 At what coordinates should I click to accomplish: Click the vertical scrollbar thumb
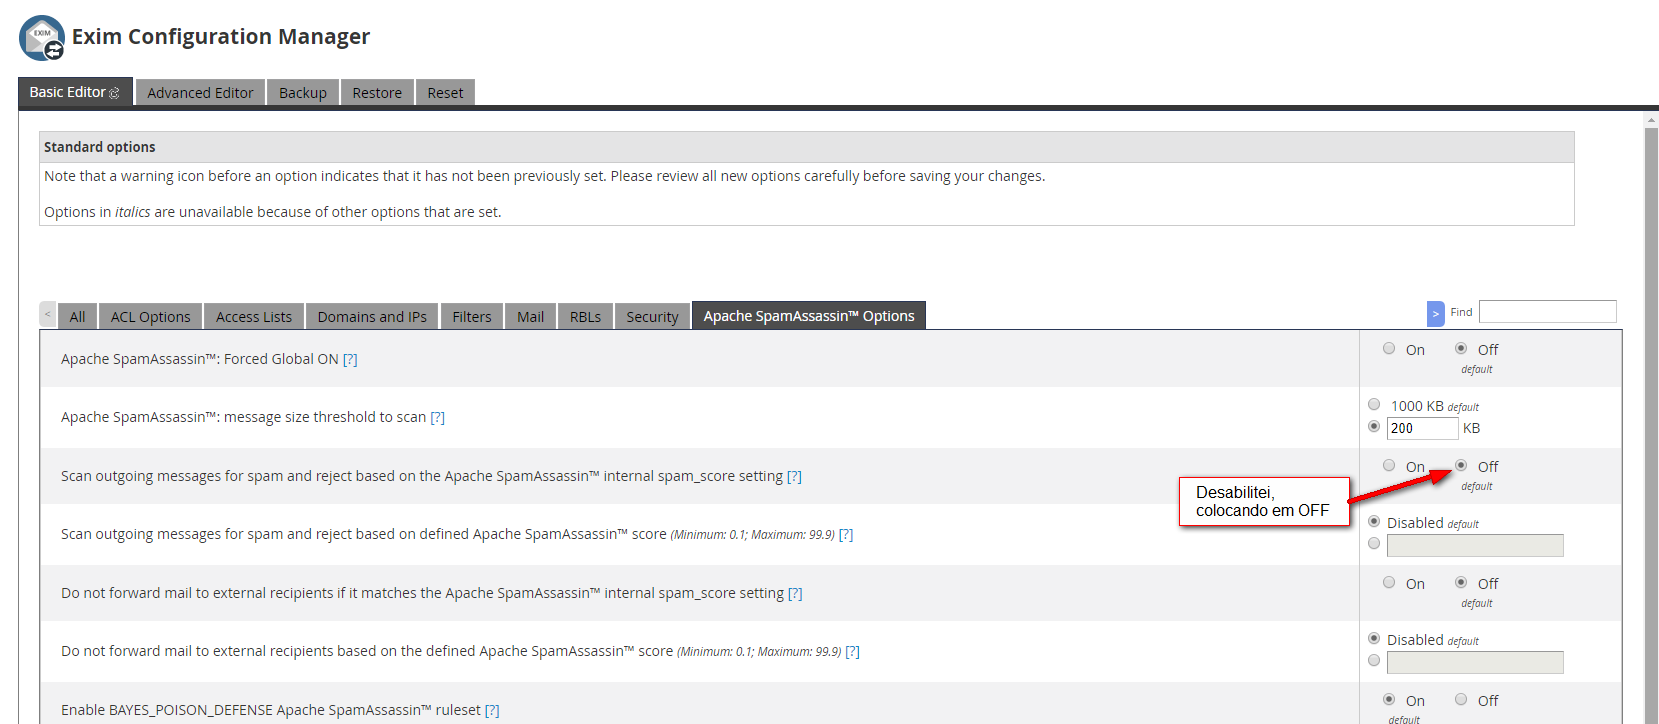pyautogui.click(x=1651, y=425)
